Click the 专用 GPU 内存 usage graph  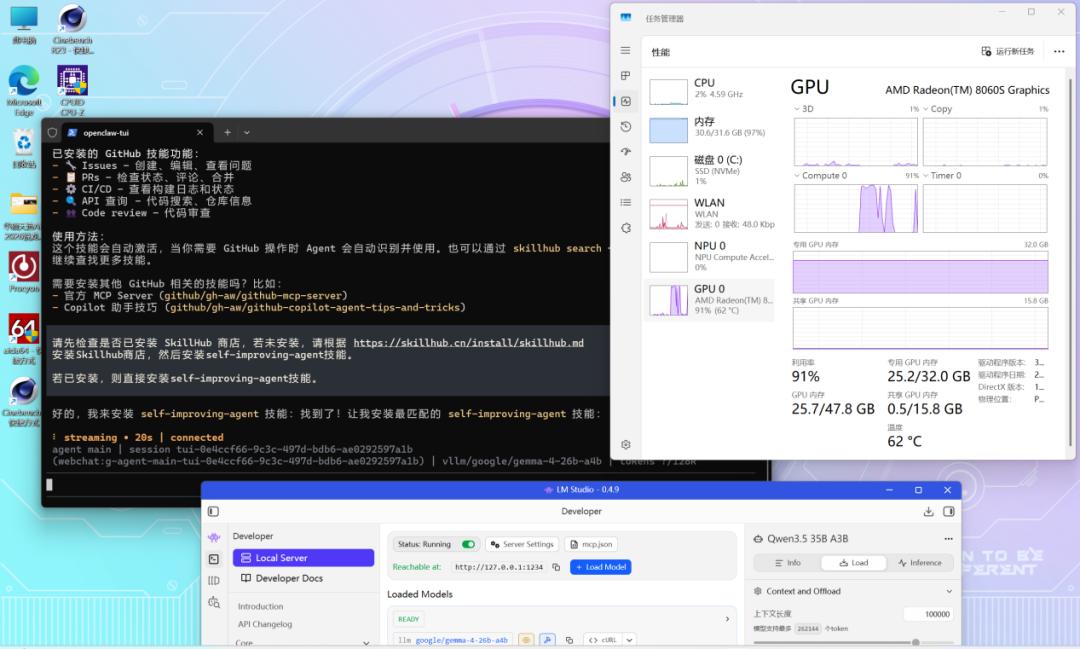click(920, 272)
